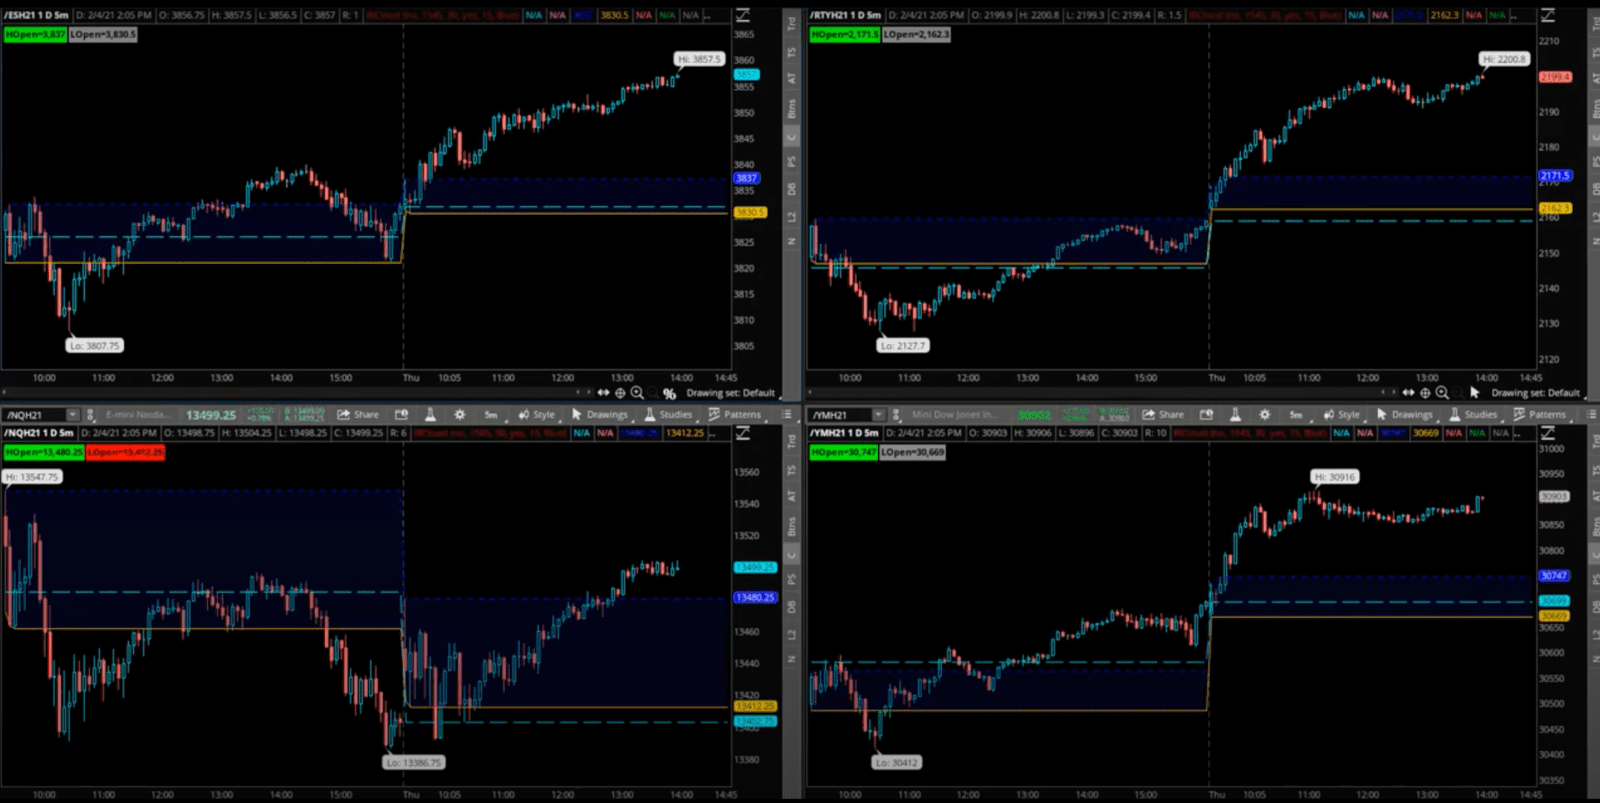This screenshot has height=803, width=1600.
Task: Click the gear settings icon in YMH21 toolbar
Action: click(1265, 414)
